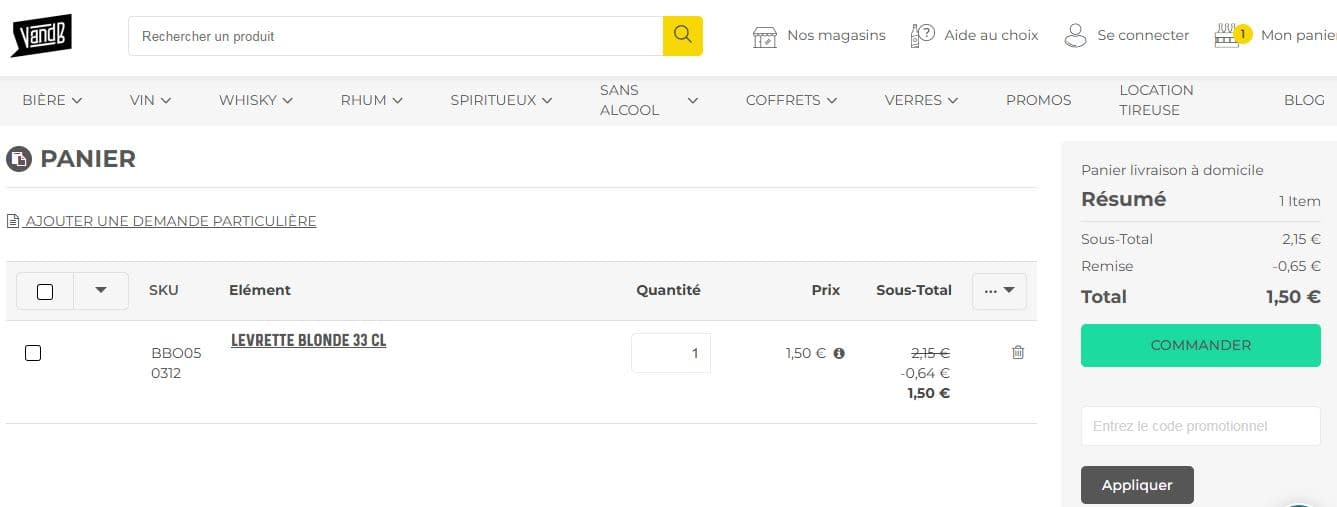
Task: Click the promo code input field
Action: click(1200, 426)
